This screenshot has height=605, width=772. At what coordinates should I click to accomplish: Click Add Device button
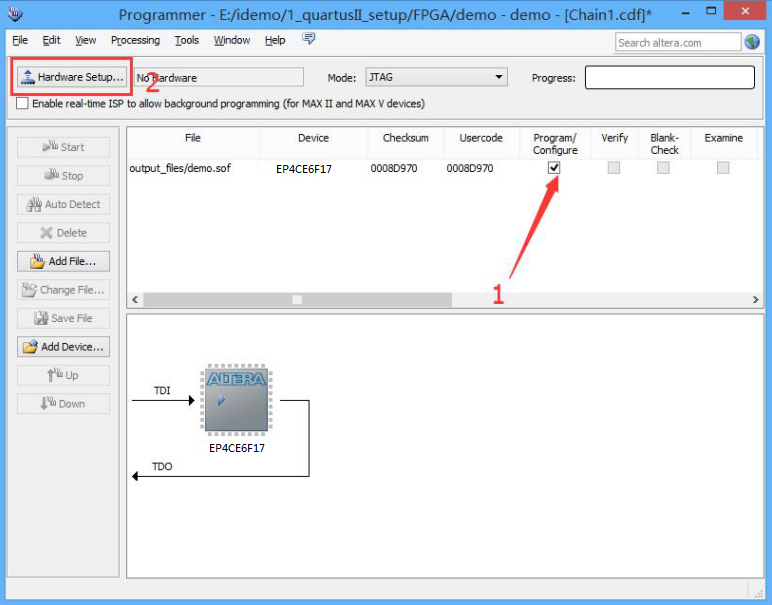[63, 347]
